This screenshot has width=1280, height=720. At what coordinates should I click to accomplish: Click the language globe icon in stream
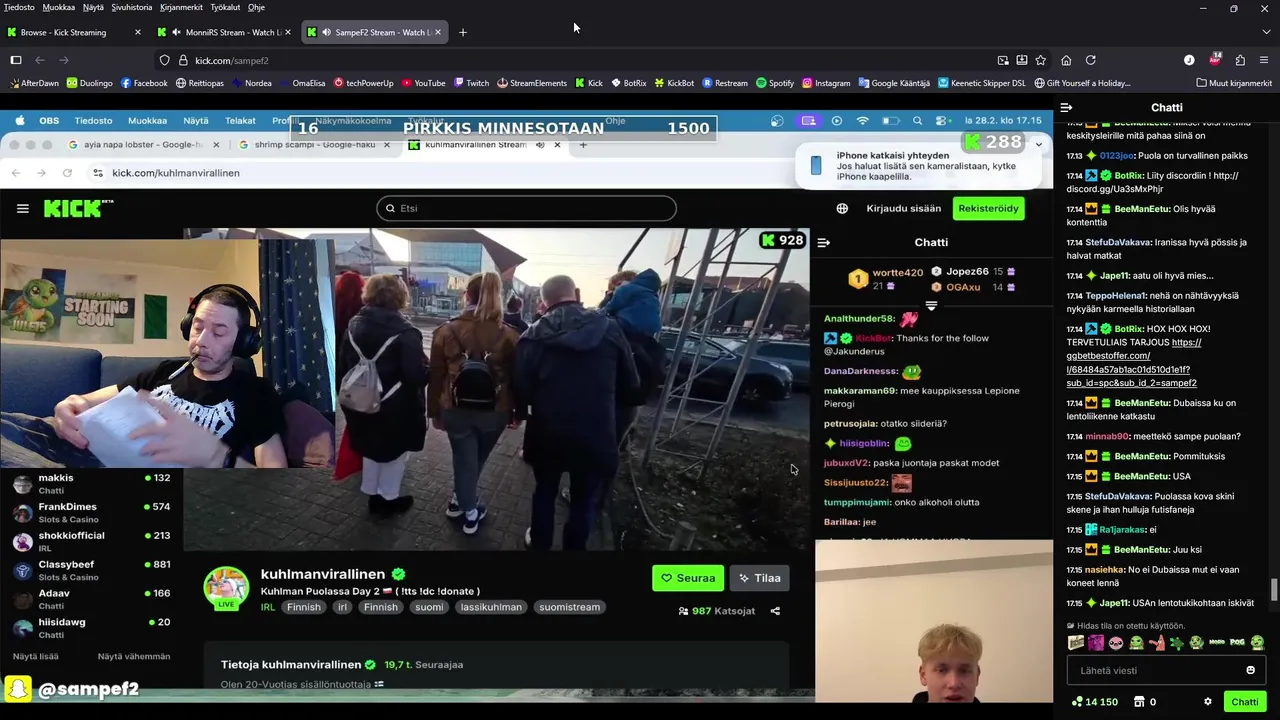842,208
